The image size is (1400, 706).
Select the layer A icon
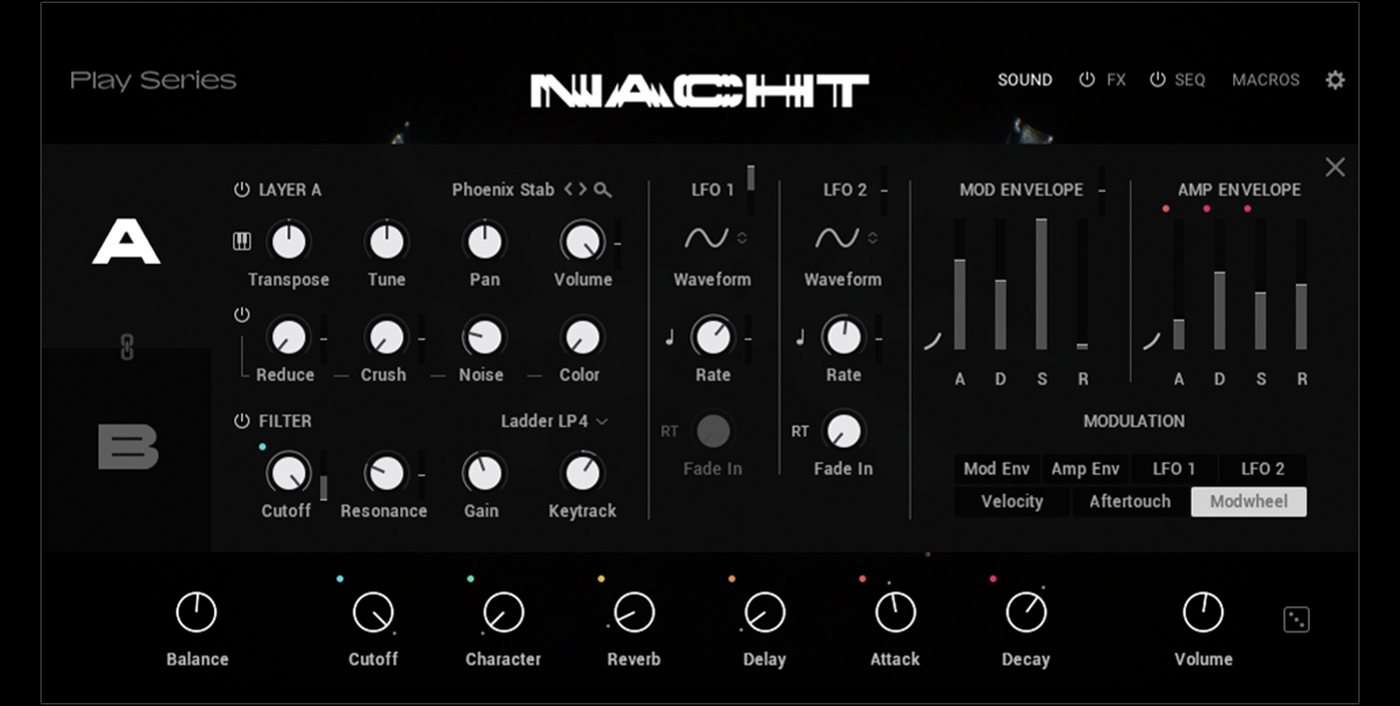pyautogui.click(x=126, y=243)
